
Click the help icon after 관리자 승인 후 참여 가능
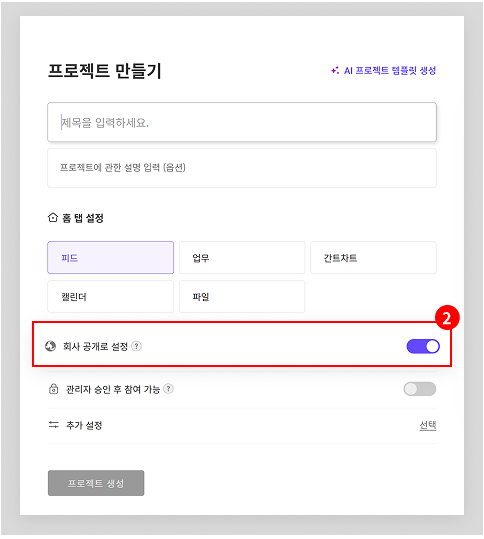click(x=168, y=389)
